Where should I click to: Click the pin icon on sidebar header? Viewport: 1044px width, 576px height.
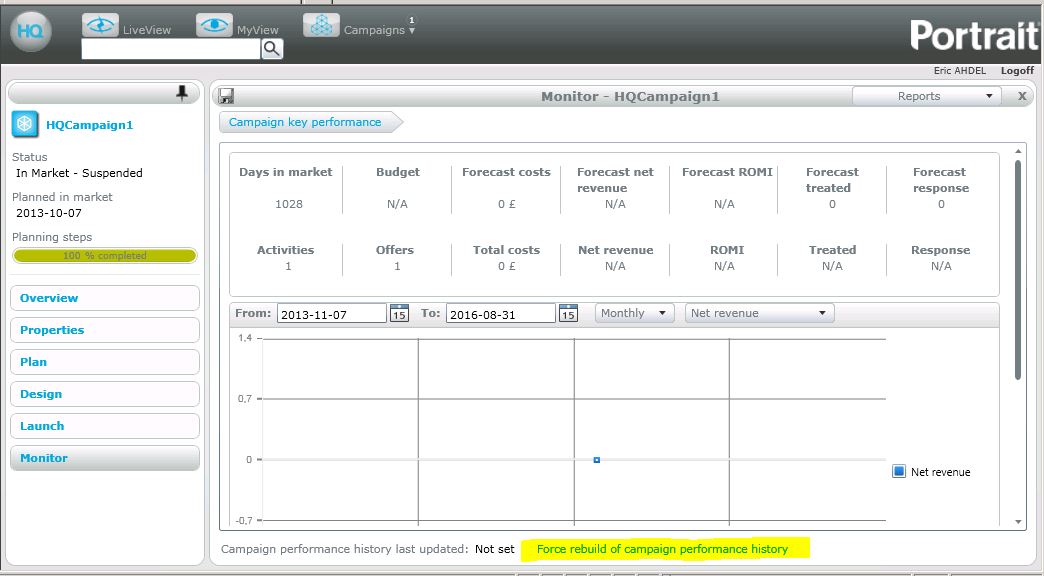pos(182,93)
